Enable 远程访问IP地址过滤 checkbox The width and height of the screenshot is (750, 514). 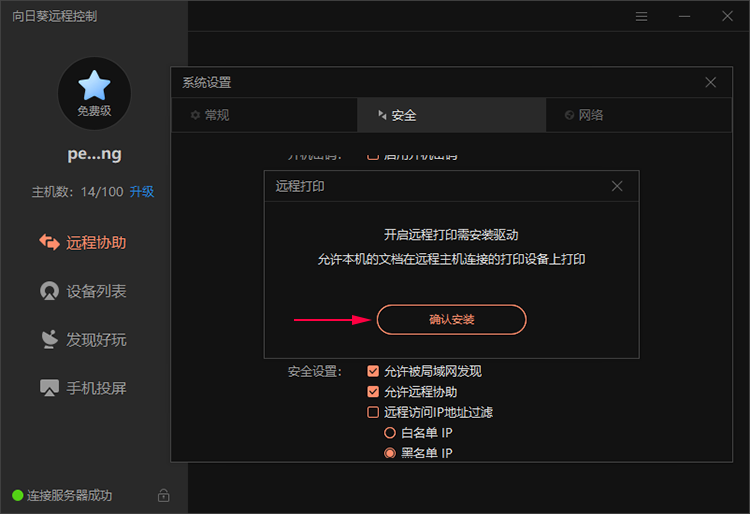click(x=373, y=412)
